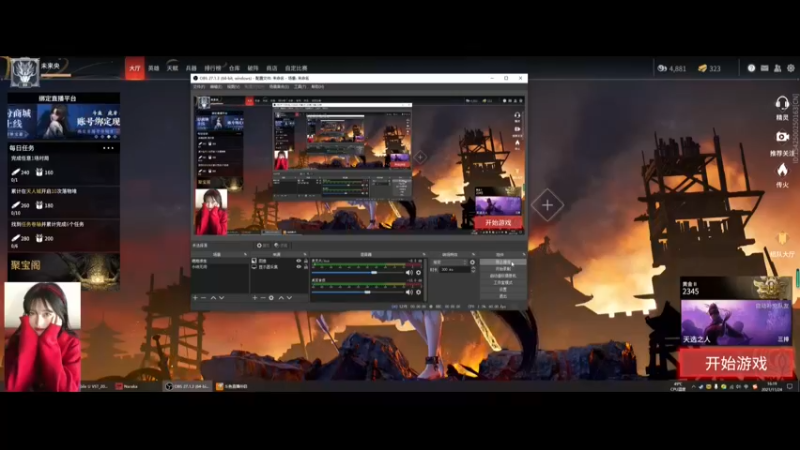The width and height of the screenshot is (800, 450).
Task: Open the Windows notification center icon
Action: (x=790, y=386)
